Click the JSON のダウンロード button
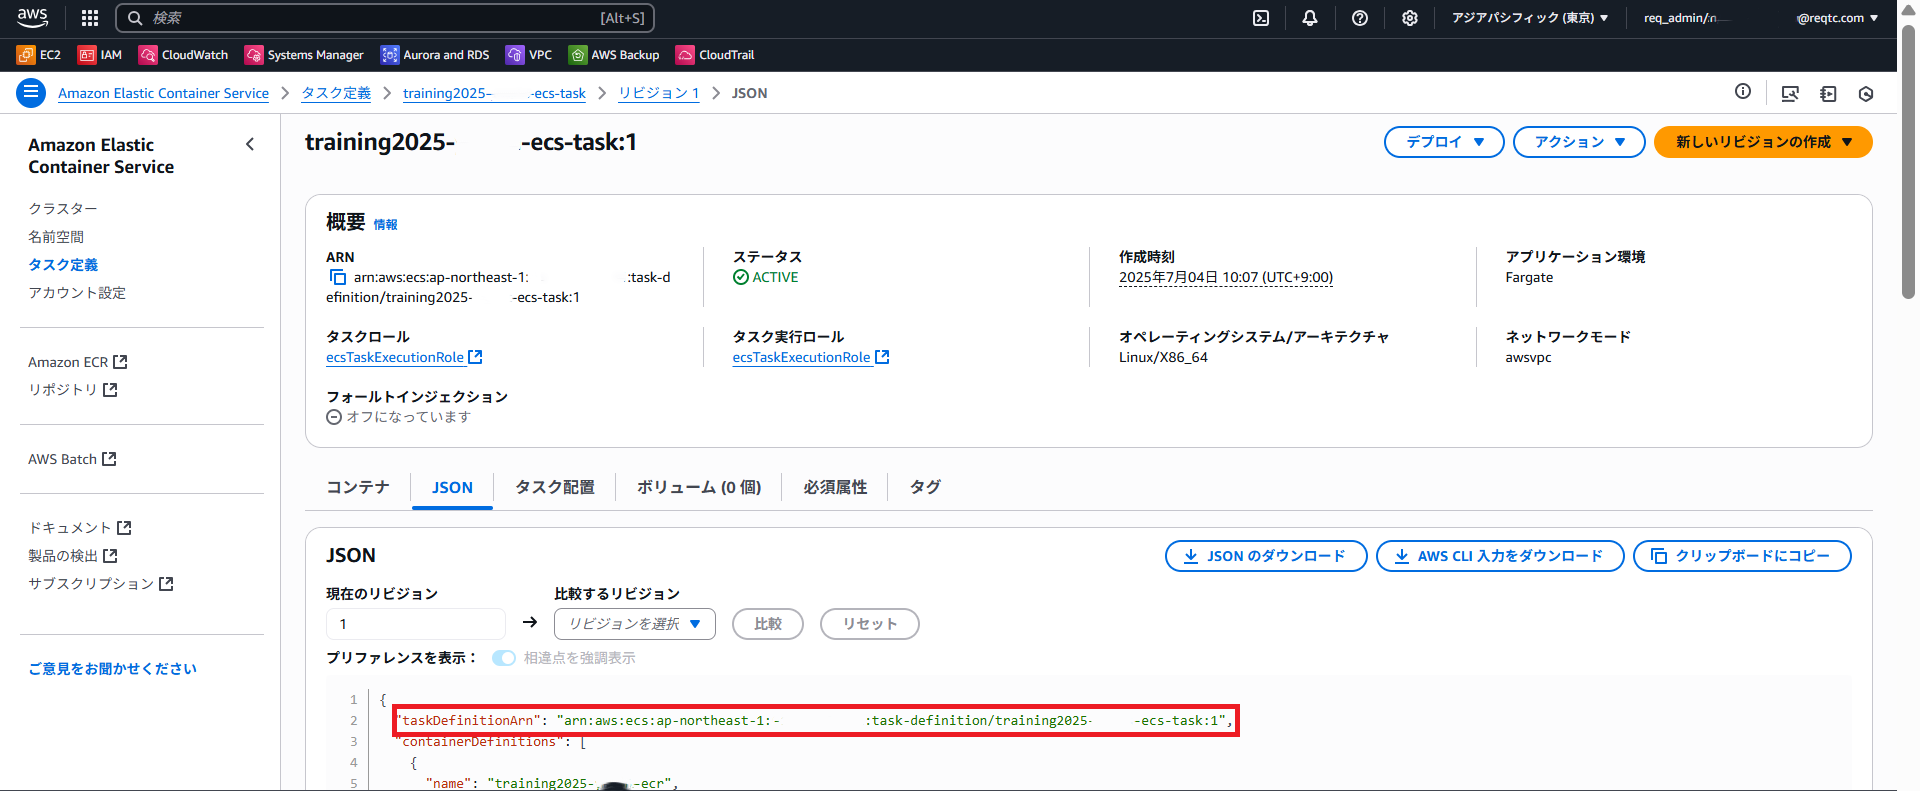 [1266, 556]
